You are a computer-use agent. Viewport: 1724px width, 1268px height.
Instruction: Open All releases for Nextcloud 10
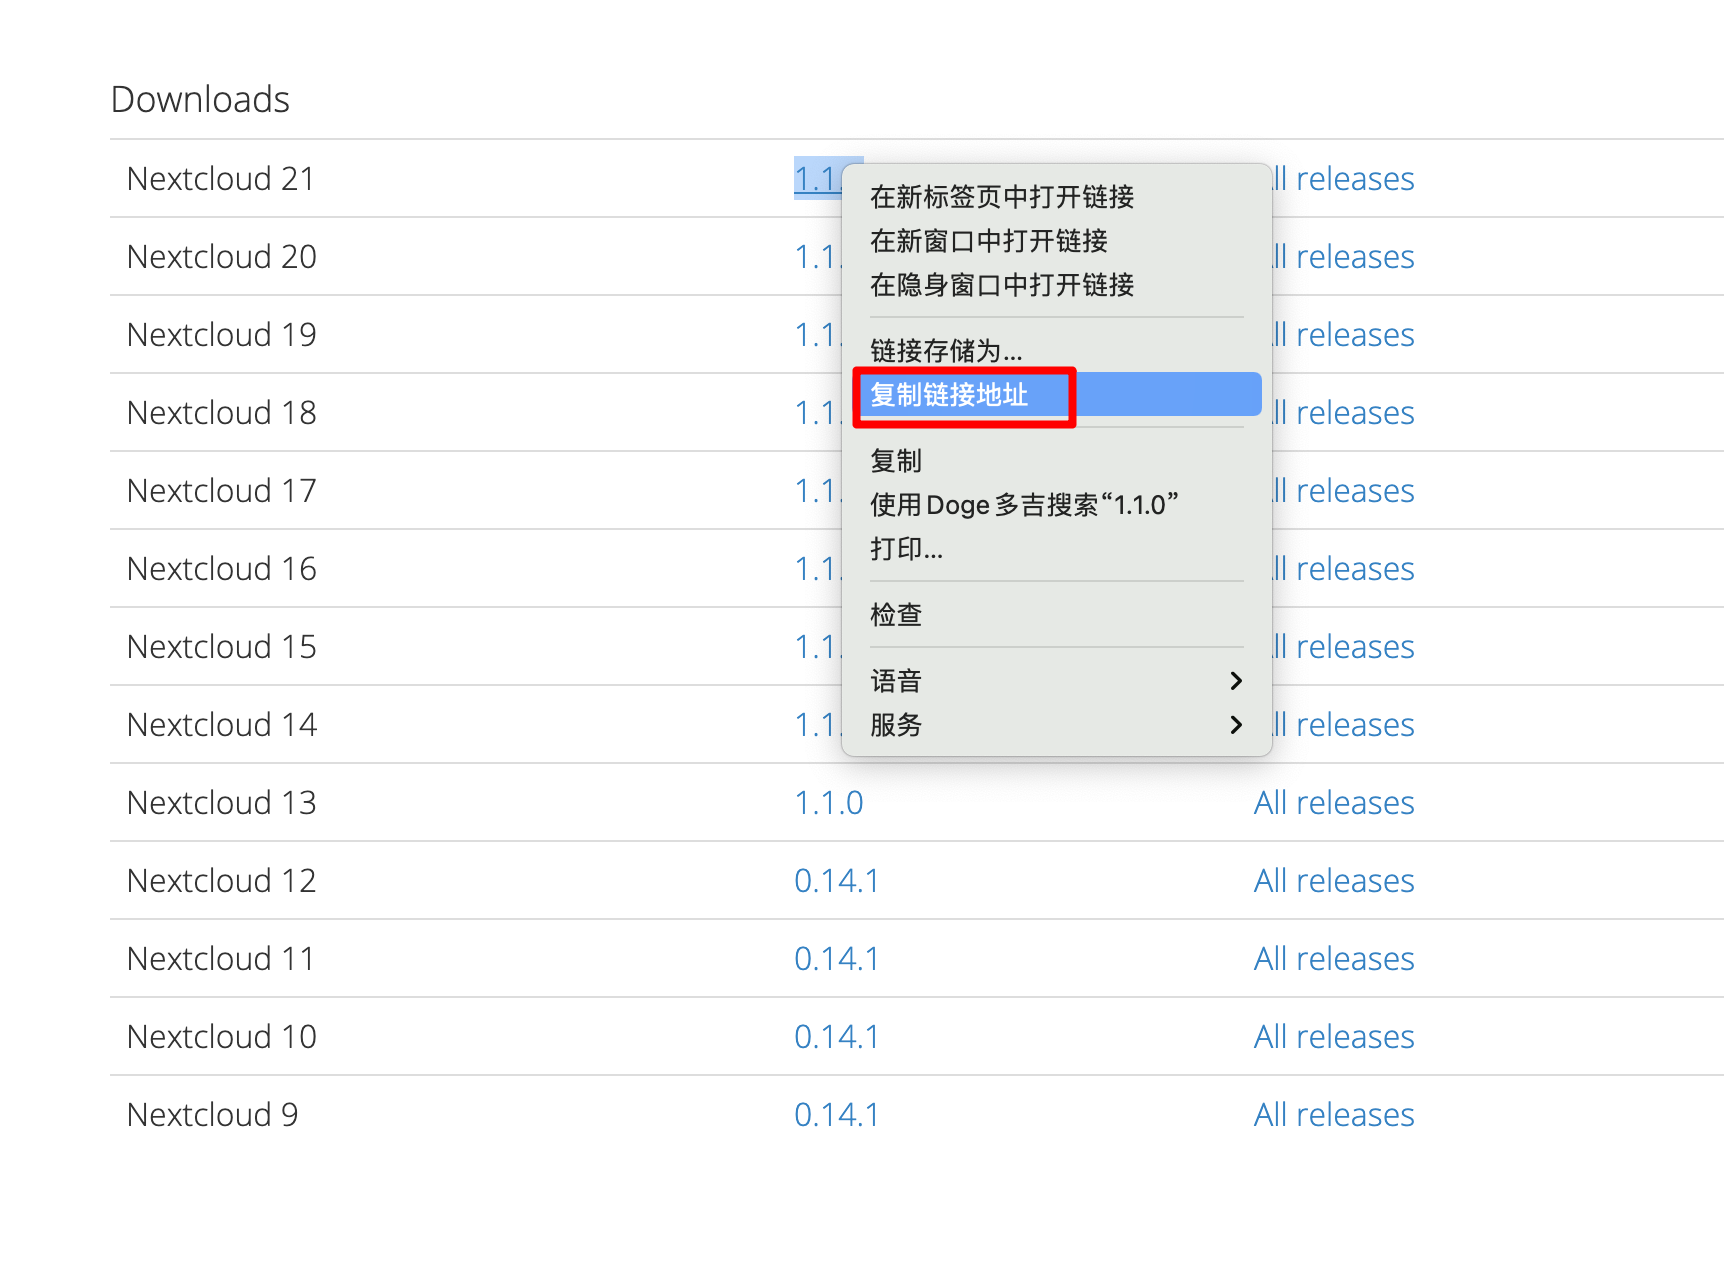1334,1037
